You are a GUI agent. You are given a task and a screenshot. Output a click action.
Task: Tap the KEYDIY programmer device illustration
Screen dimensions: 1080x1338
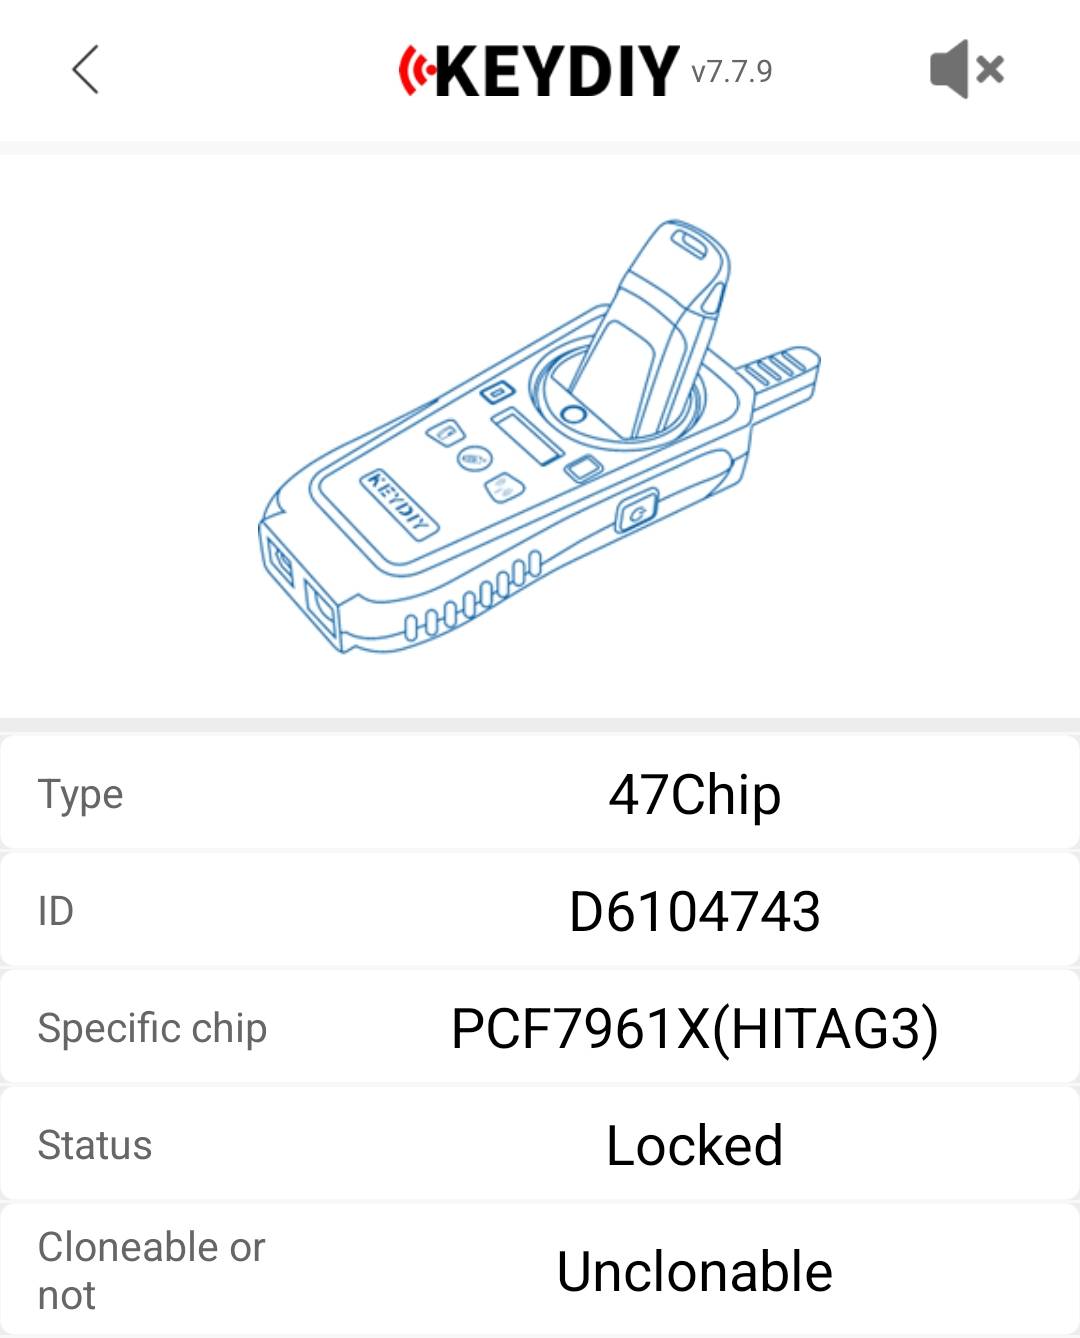coord(540,437)
